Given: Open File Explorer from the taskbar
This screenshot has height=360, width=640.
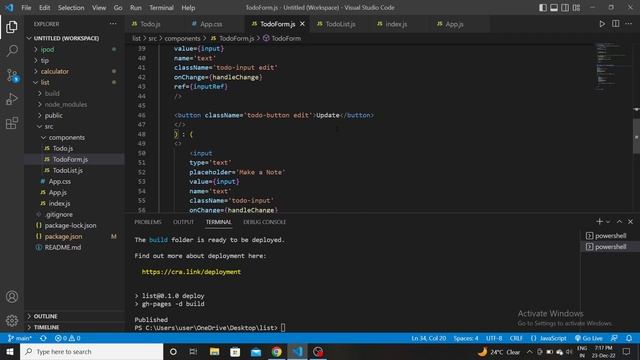Looking at the screenshot, I should [x=214, y=351].
